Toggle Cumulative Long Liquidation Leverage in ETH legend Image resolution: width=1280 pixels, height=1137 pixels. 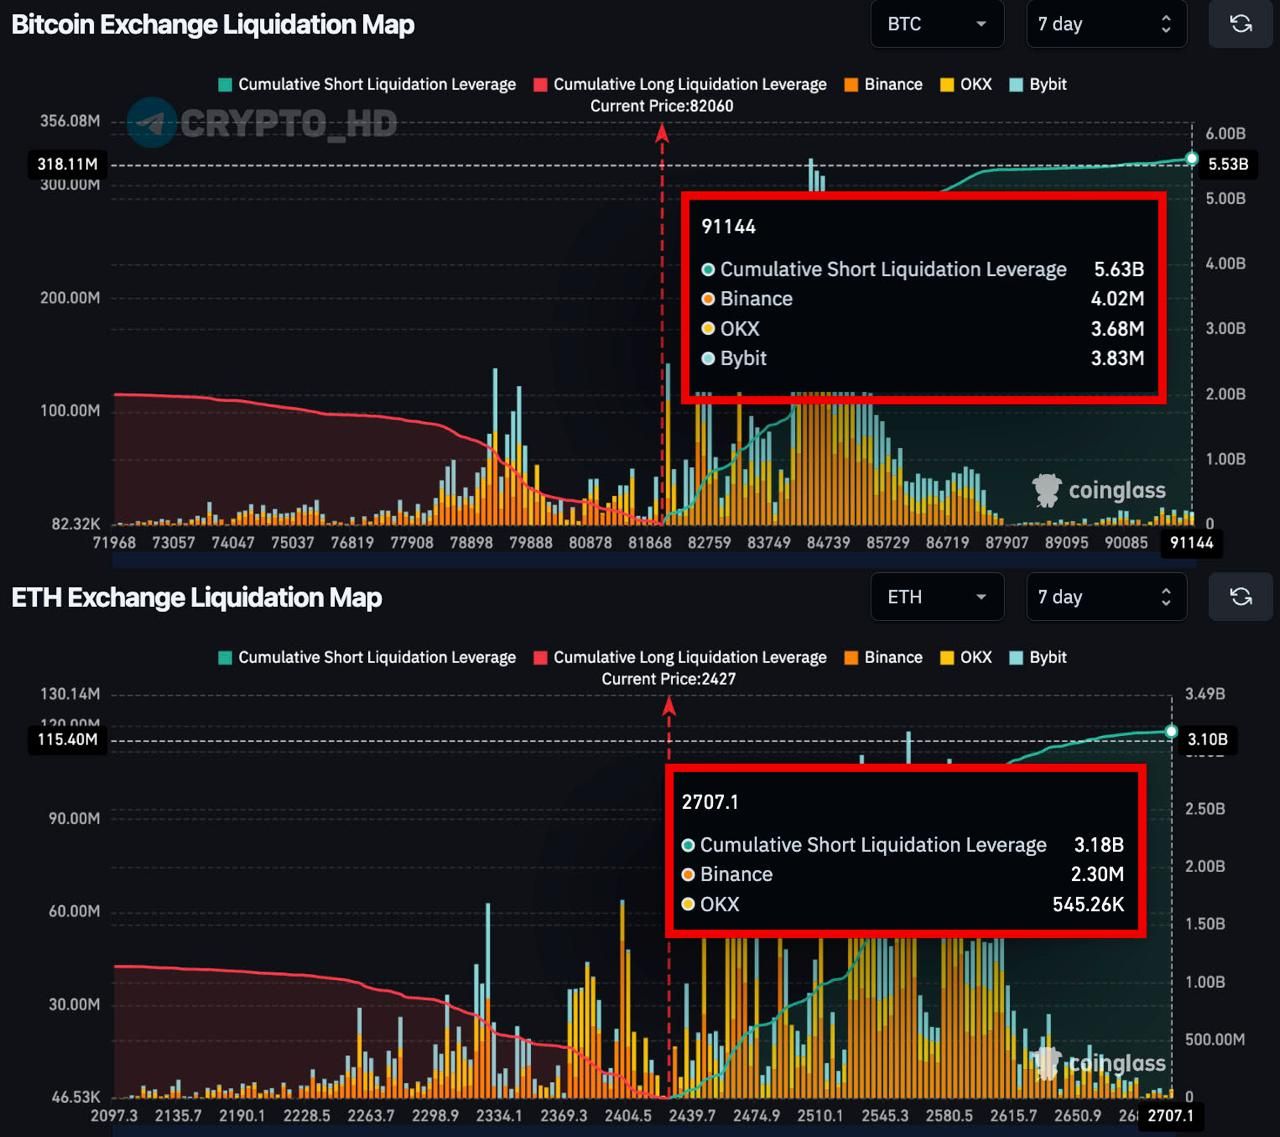(x=680, y=657)
